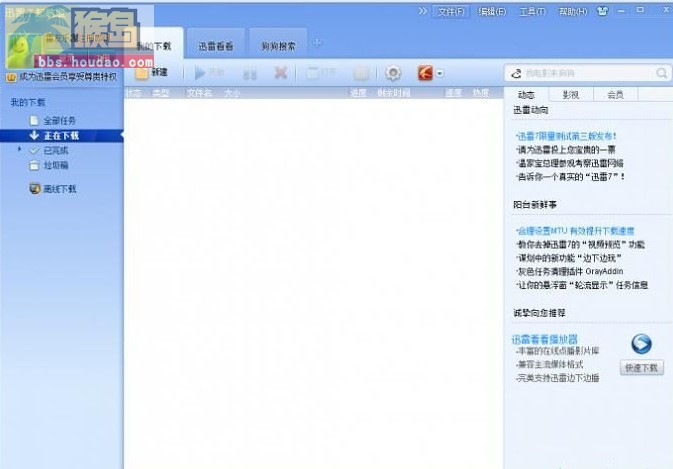This screenshot has height=469, width=673.
Task: Click the Xunlei Kankan player globe icon
Action: [641, 344]
